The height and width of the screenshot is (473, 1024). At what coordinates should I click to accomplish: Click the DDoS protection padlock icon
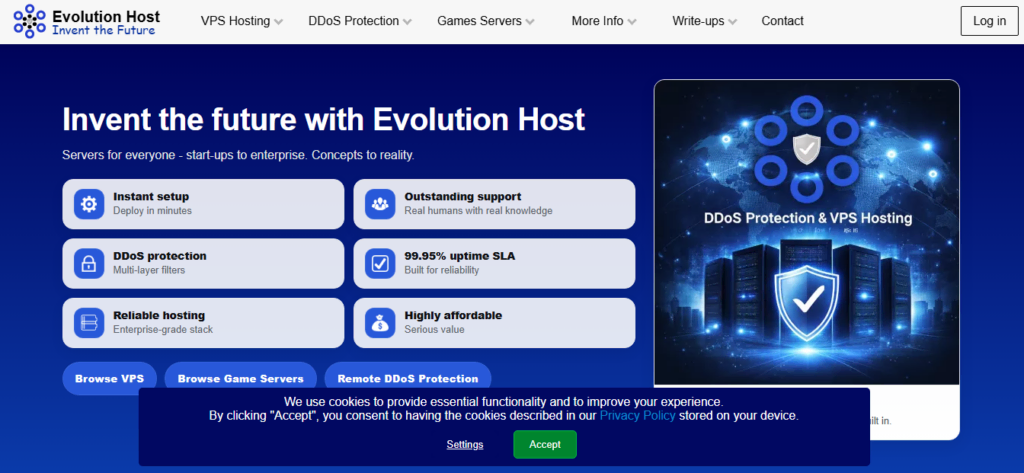89,263
